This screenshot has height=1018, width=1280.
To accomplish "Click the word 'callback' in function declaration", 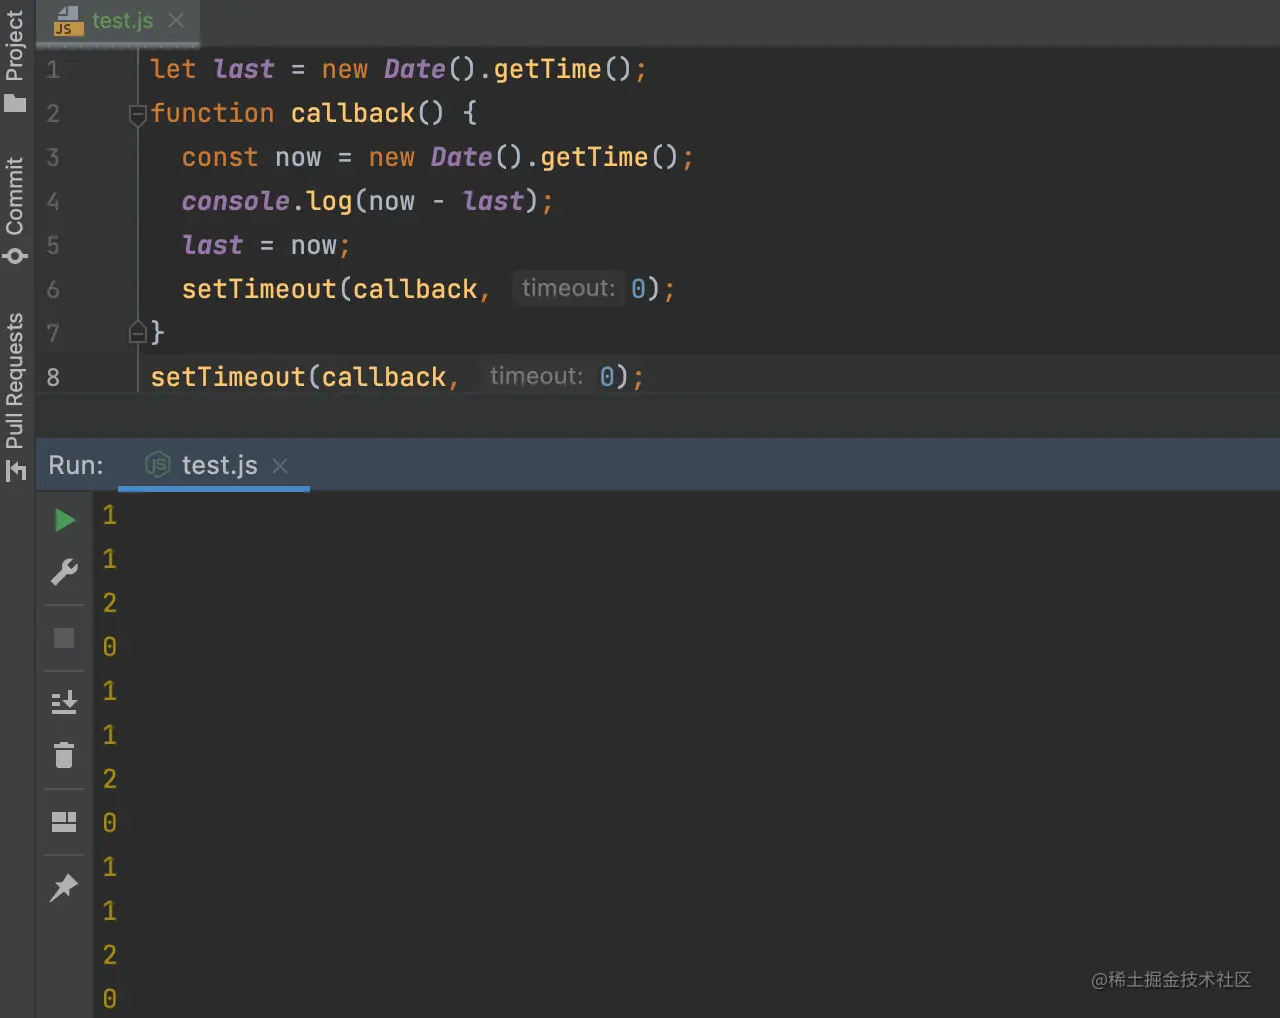I will (x=353, y=113).
